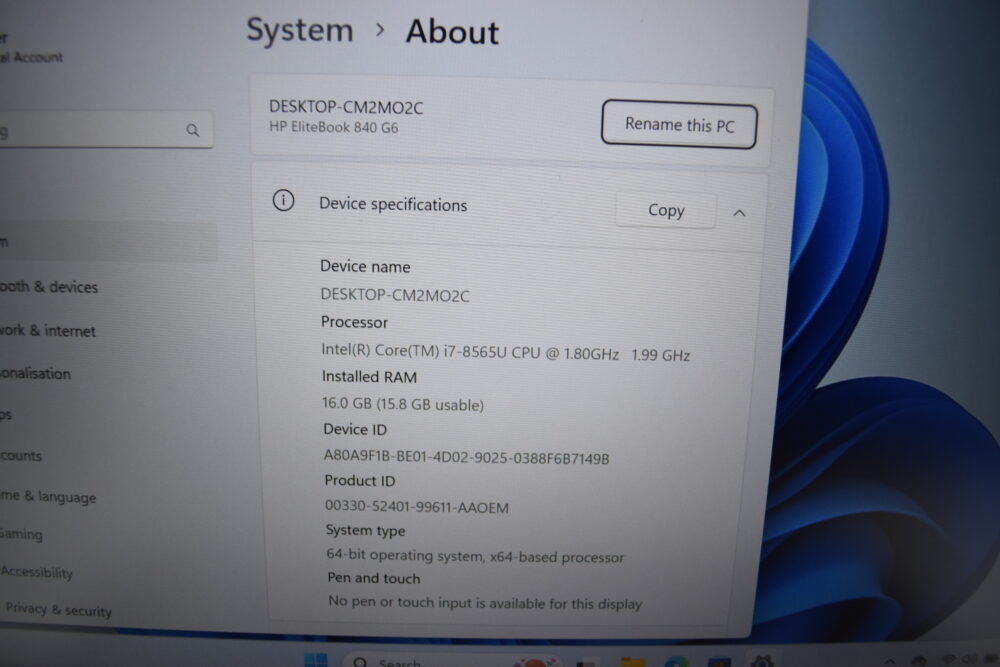Screen dimensions: 1000x667
Task: Open File Explorer from the taskbar
Action: (x=633, y=662)
